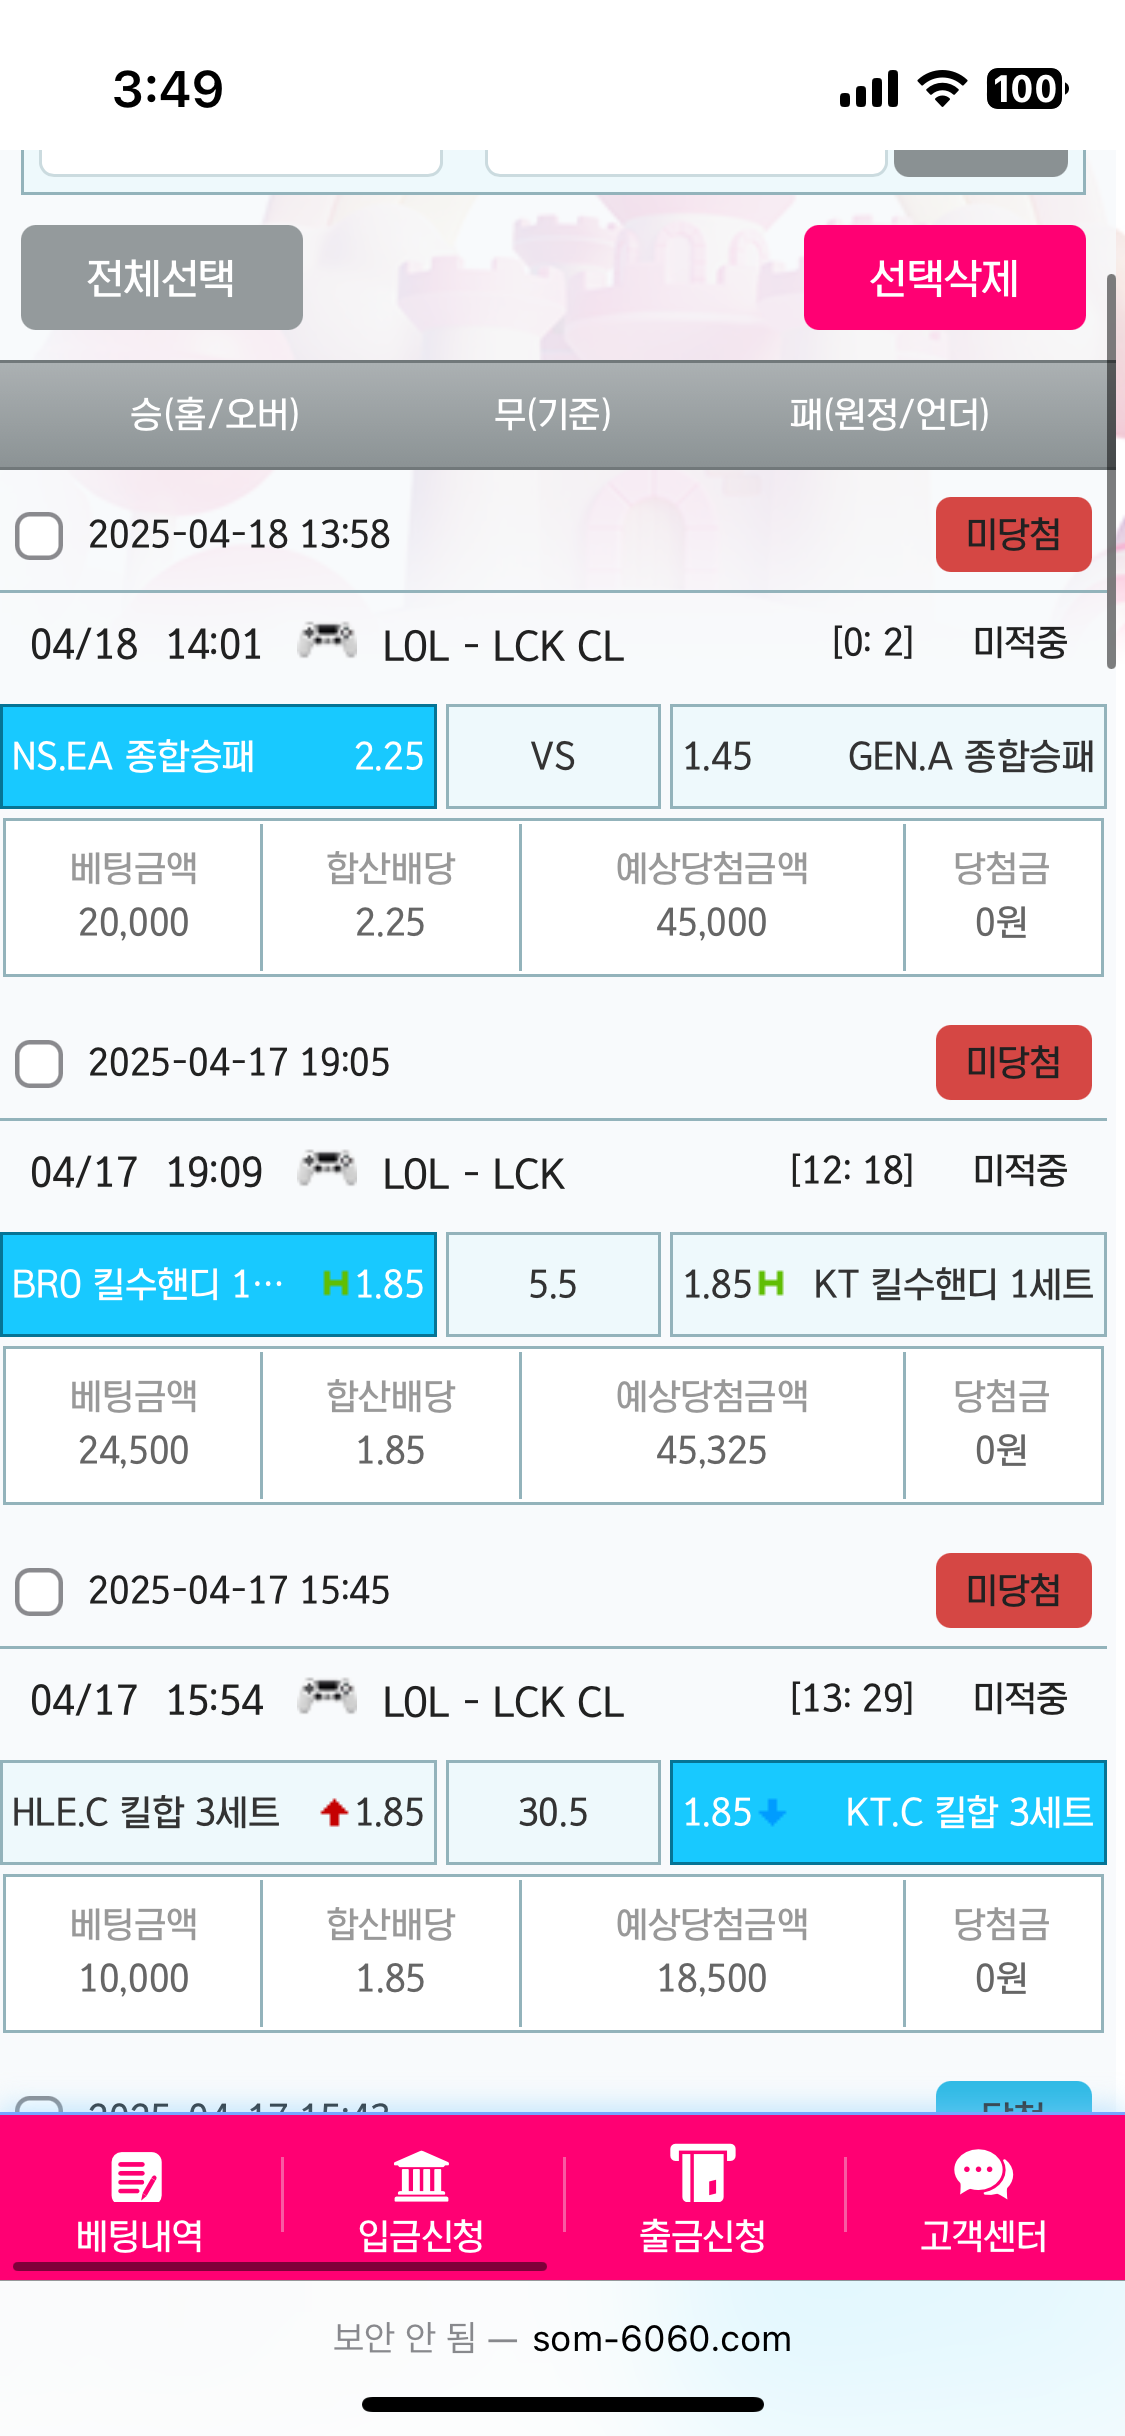Tap the green H handicap icon on KT odds
1125x2436 pixels.
pyautogui.click(x=771, y=1283)
